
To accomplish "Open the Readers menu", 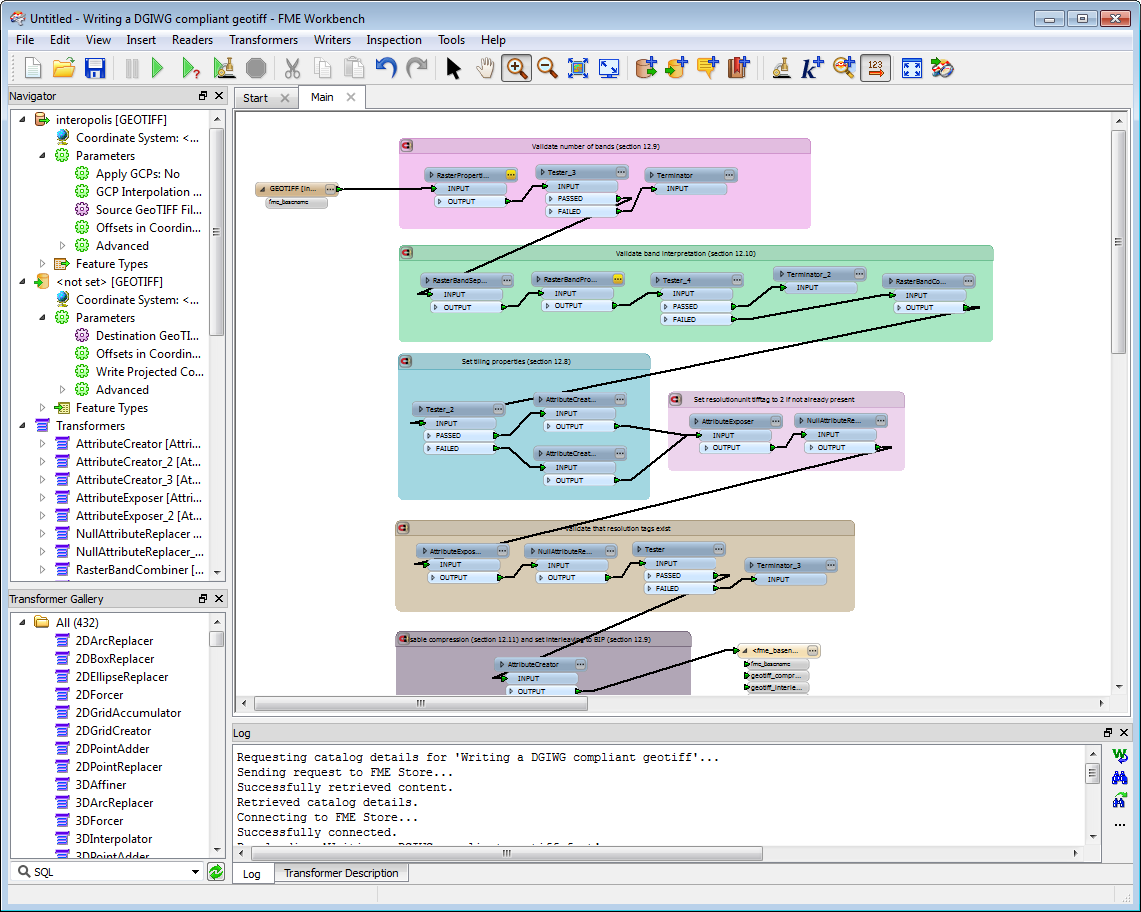I will [x=192, y=40].
